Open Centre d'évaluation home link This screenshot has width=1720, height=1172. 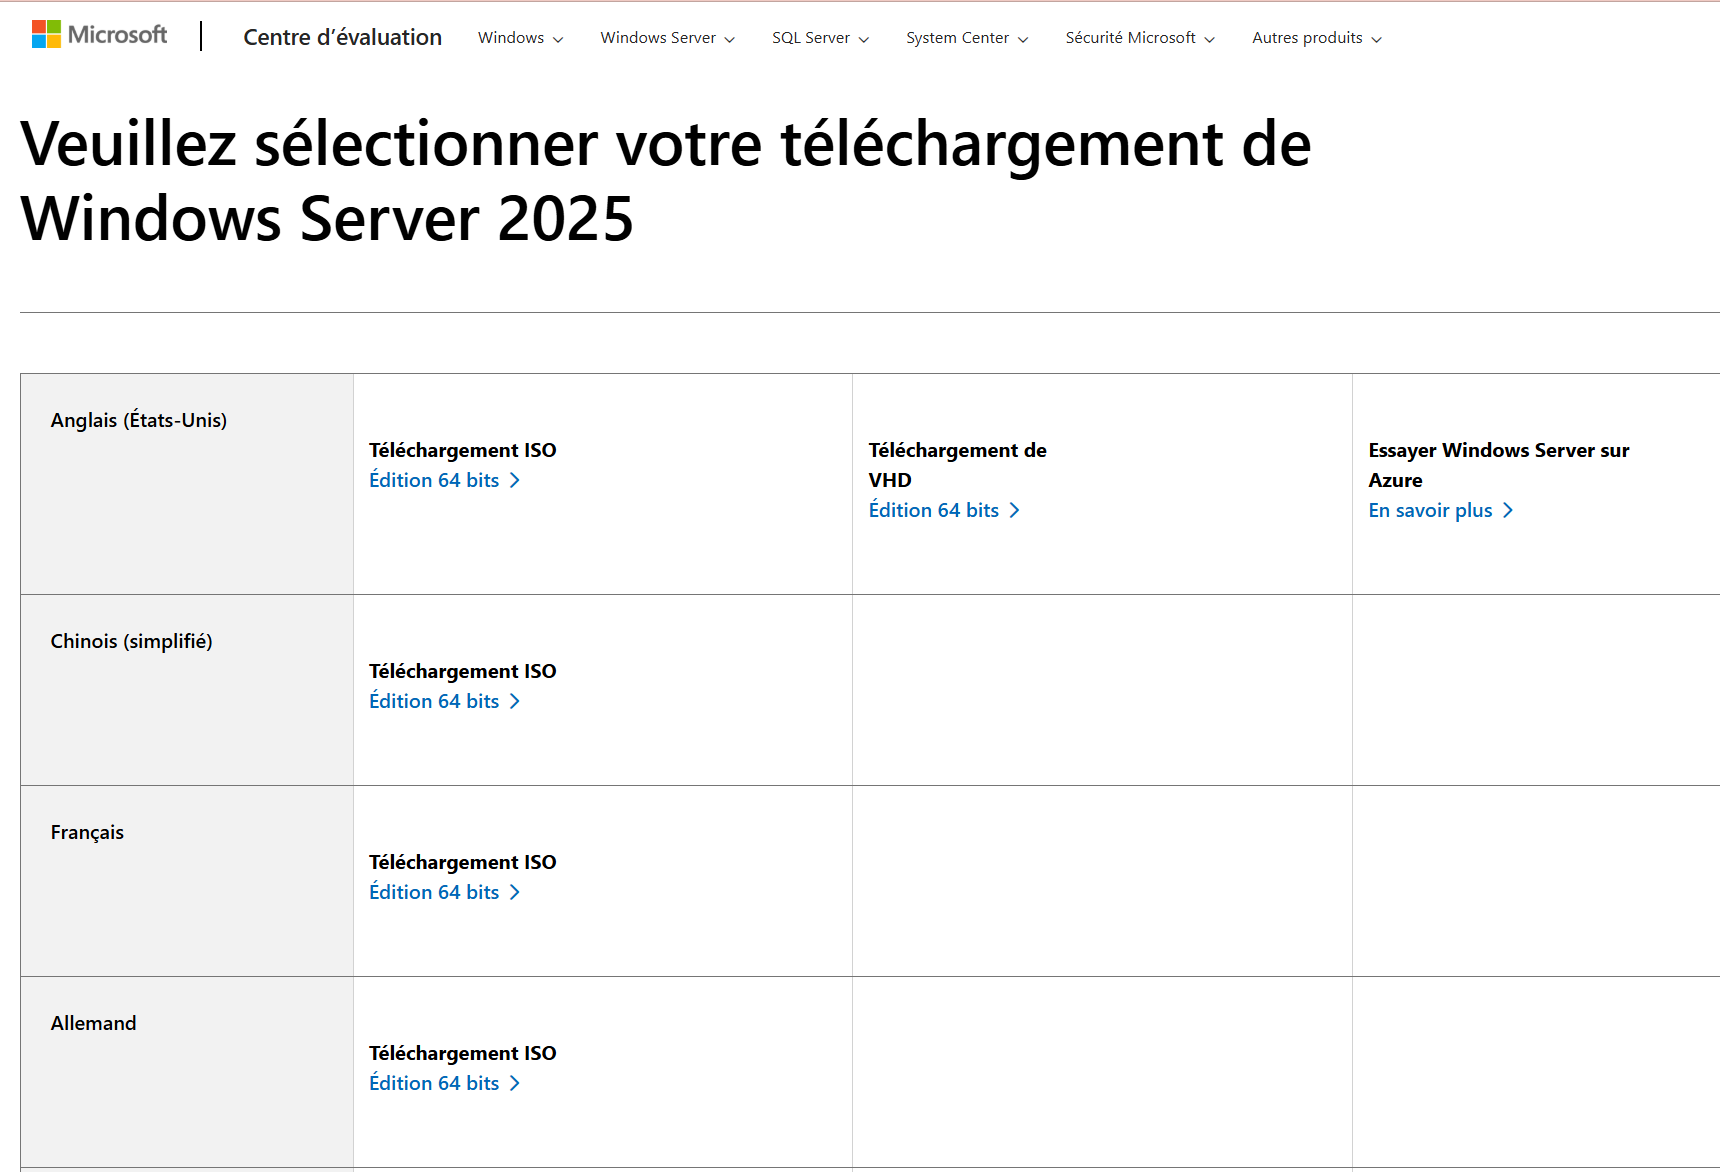click(x=342, y=37)
